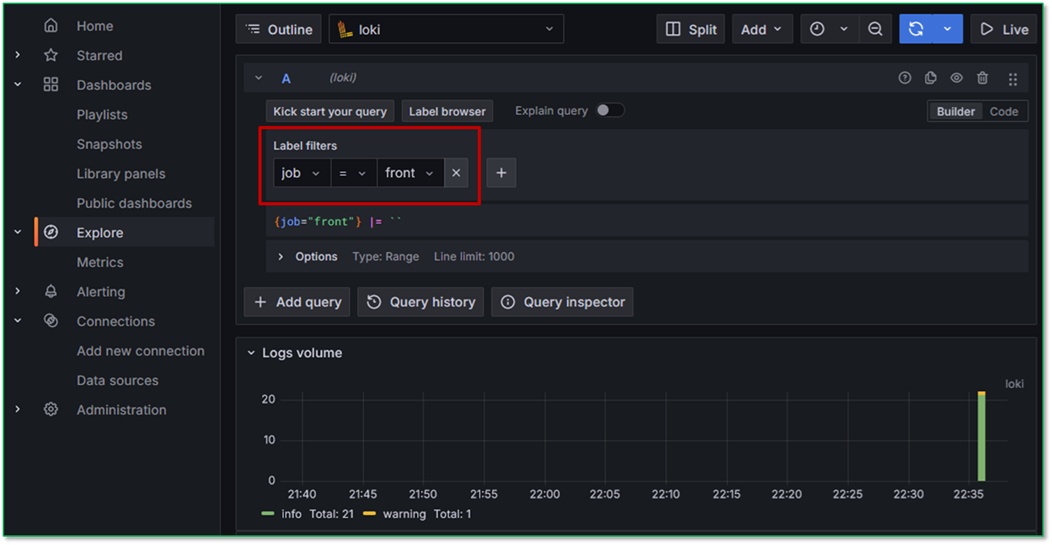
Task: Collapse the Connections sidebar section
Action: (18, 321)
